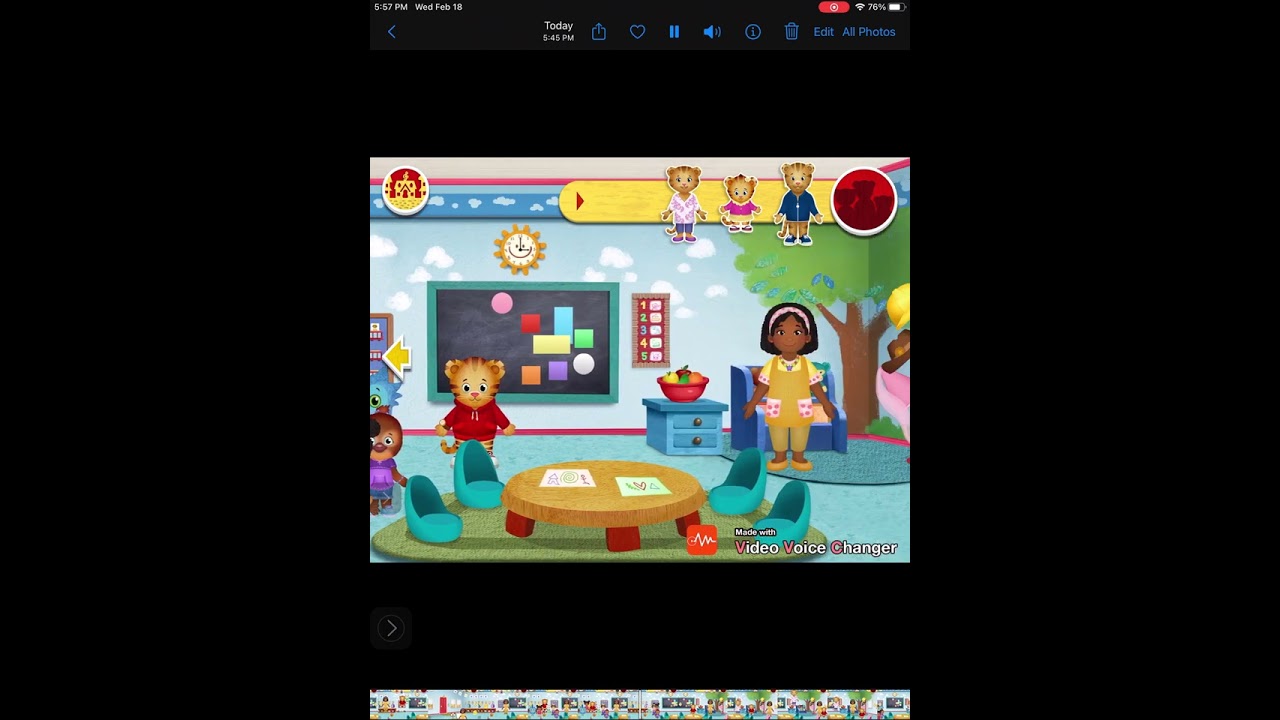Tap the yellow rectangle on chalkboard

[x=551, y=345]
